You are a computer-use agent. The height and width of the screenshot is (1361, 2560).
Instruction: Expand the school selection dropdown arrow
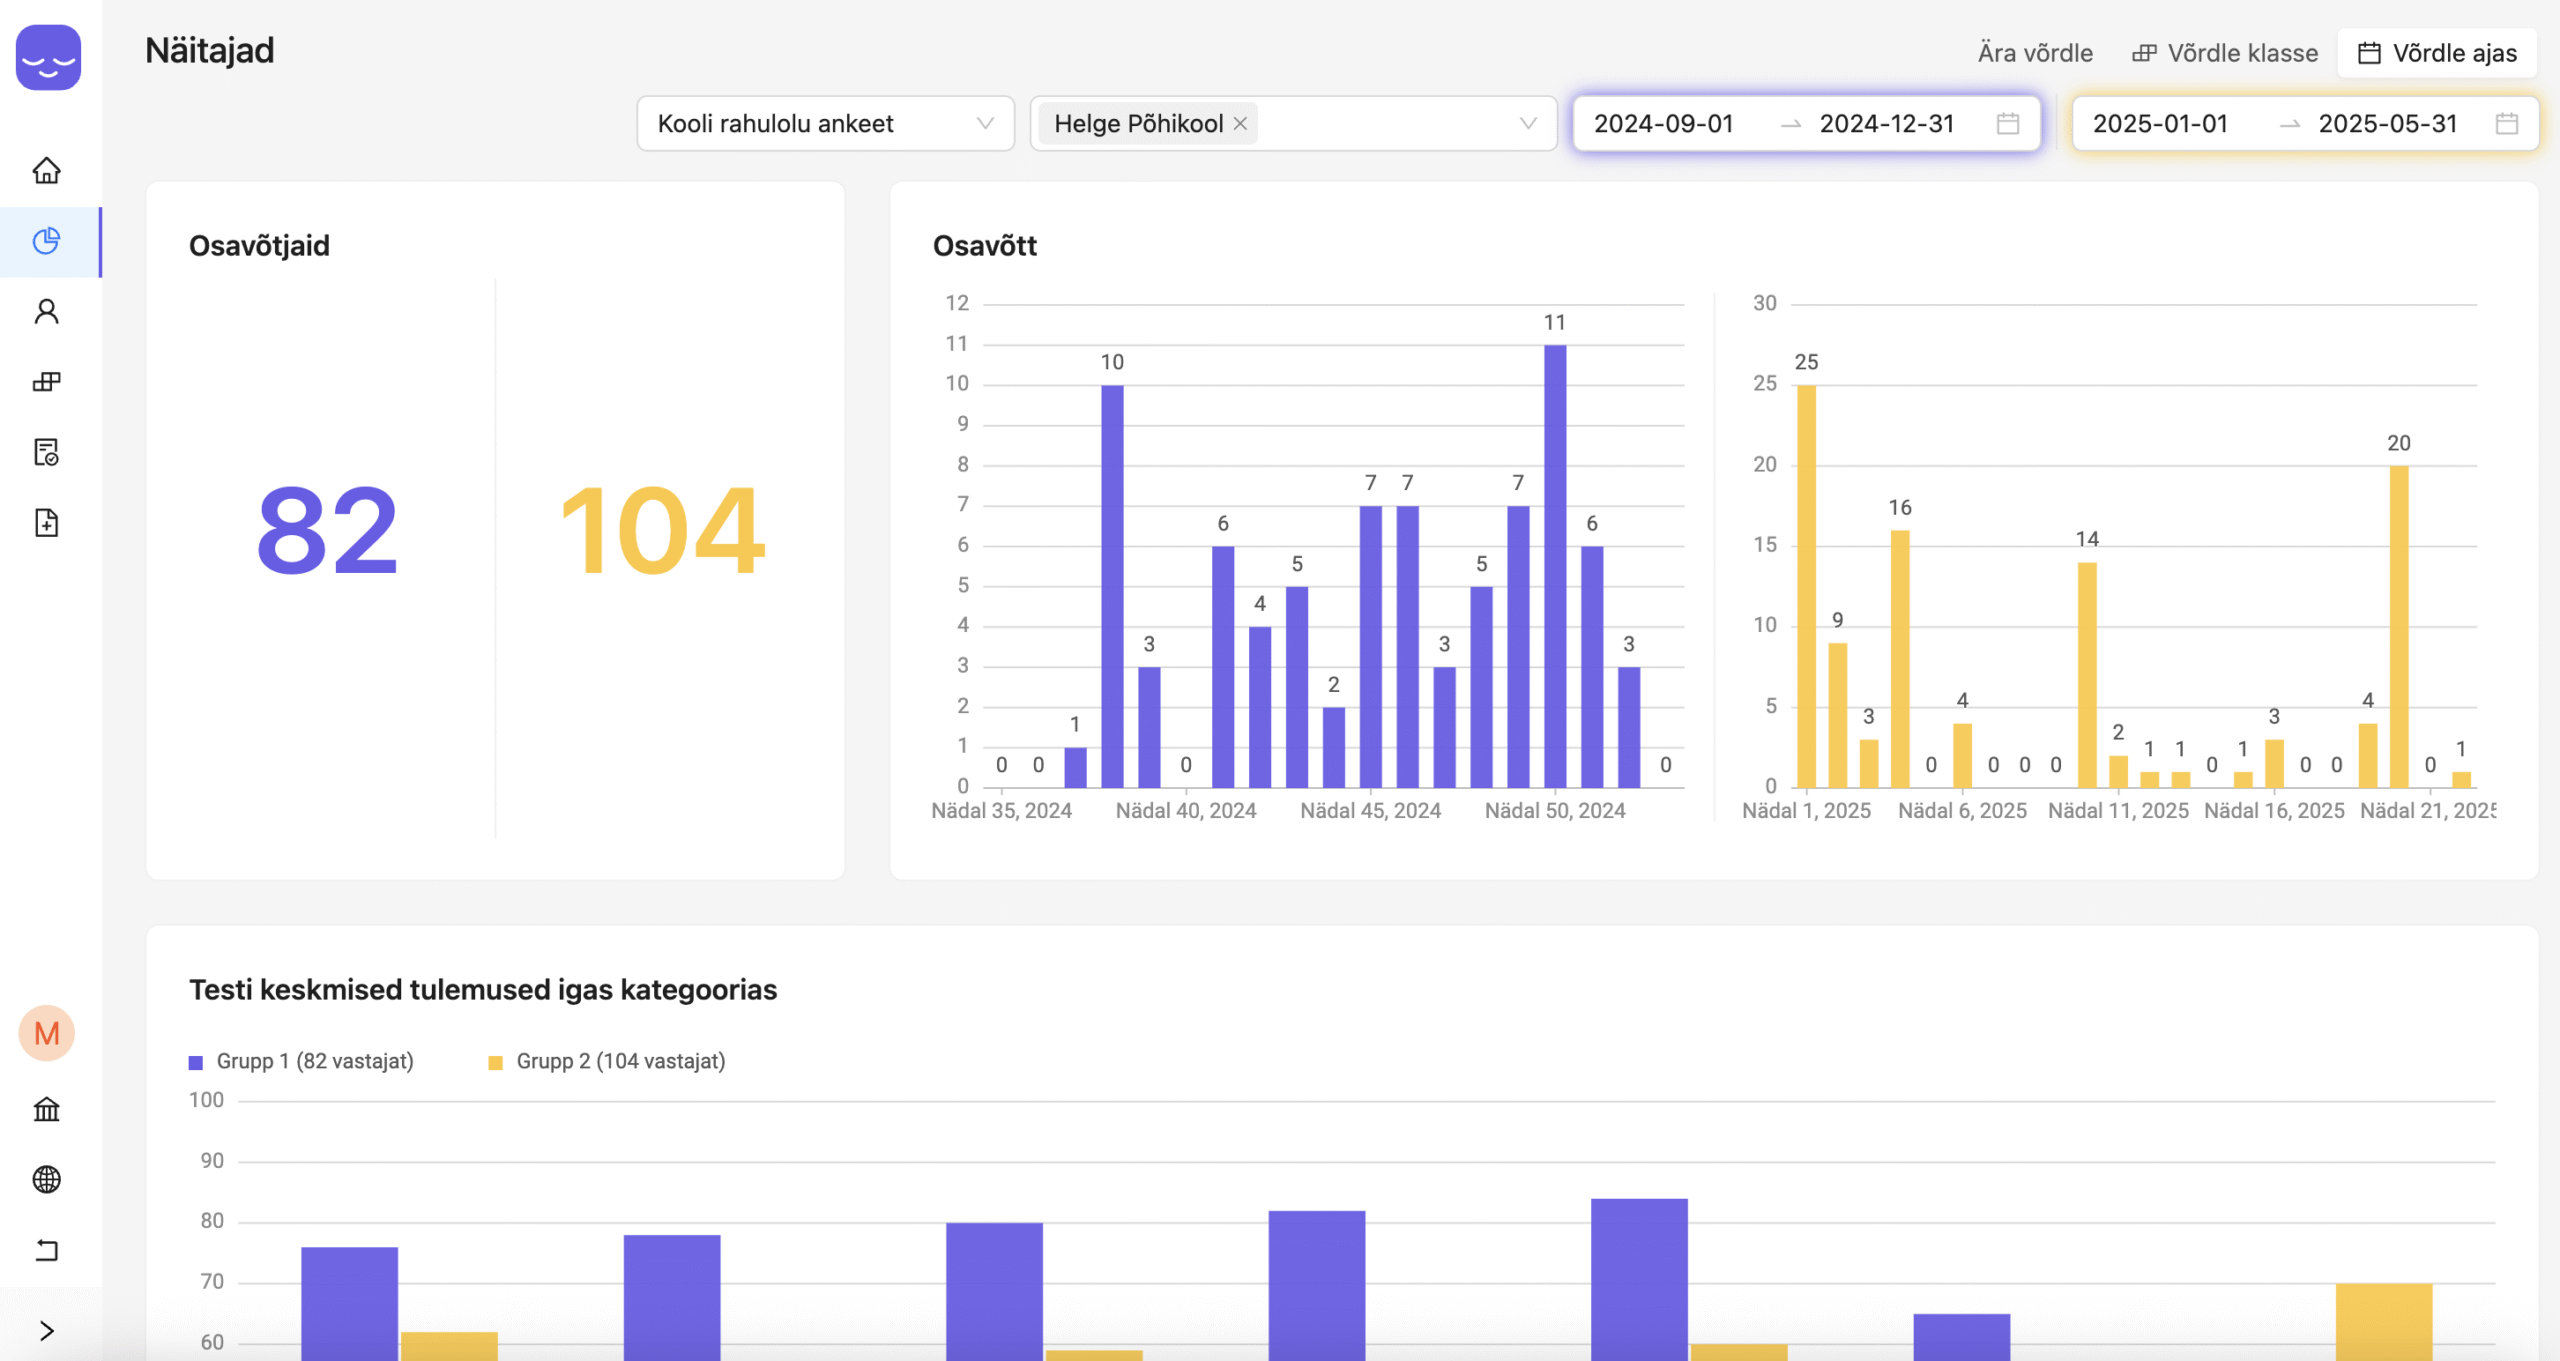tap(1528, 123)
